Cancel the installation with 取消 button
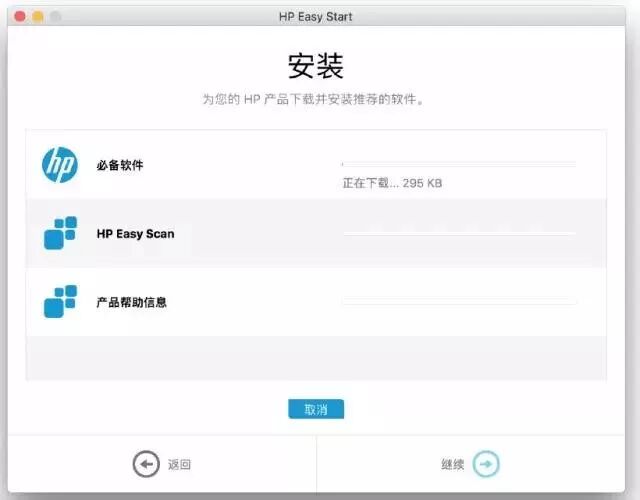Screen dimensions: 640x500 pos(316,409)
